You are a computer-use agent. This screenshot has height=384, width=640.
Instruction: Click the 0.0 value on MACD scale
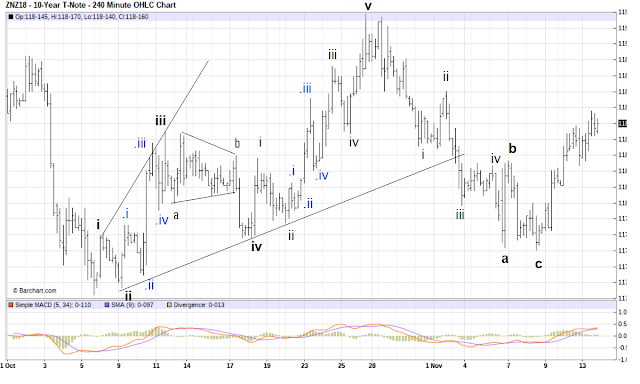coord(623,336)
